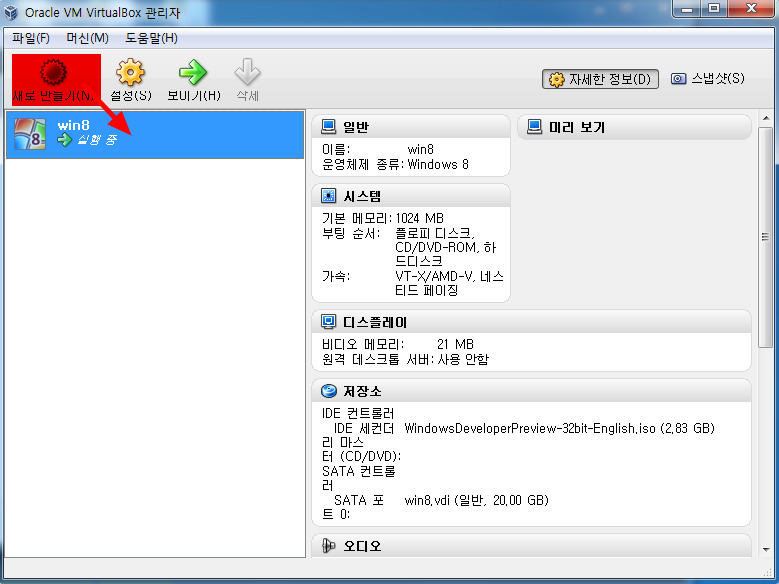779x584 pixels.
Task: Click the Audio (오디오) speaker icon
Action: pos(328,546)
